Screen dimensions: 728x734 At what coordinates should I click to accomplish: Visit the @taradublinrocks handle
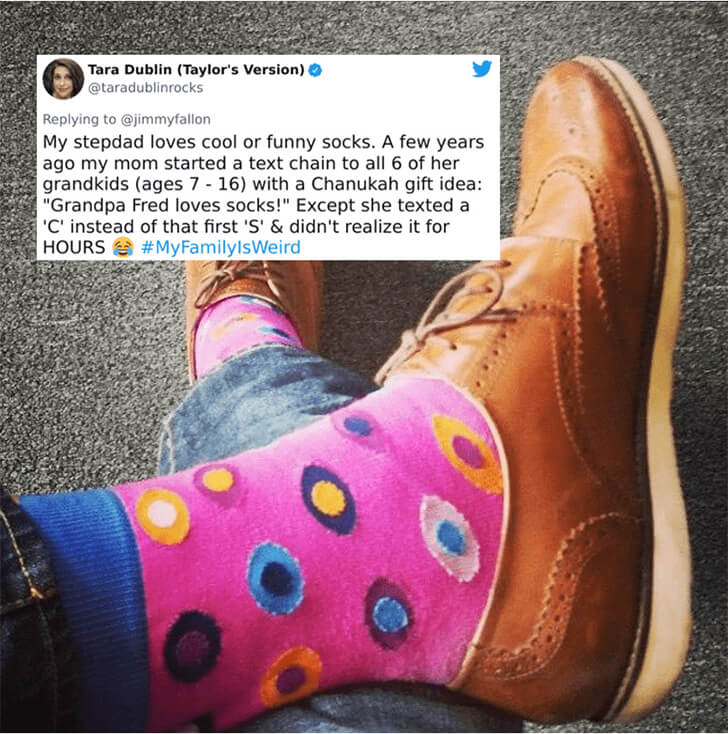point(146,88)
